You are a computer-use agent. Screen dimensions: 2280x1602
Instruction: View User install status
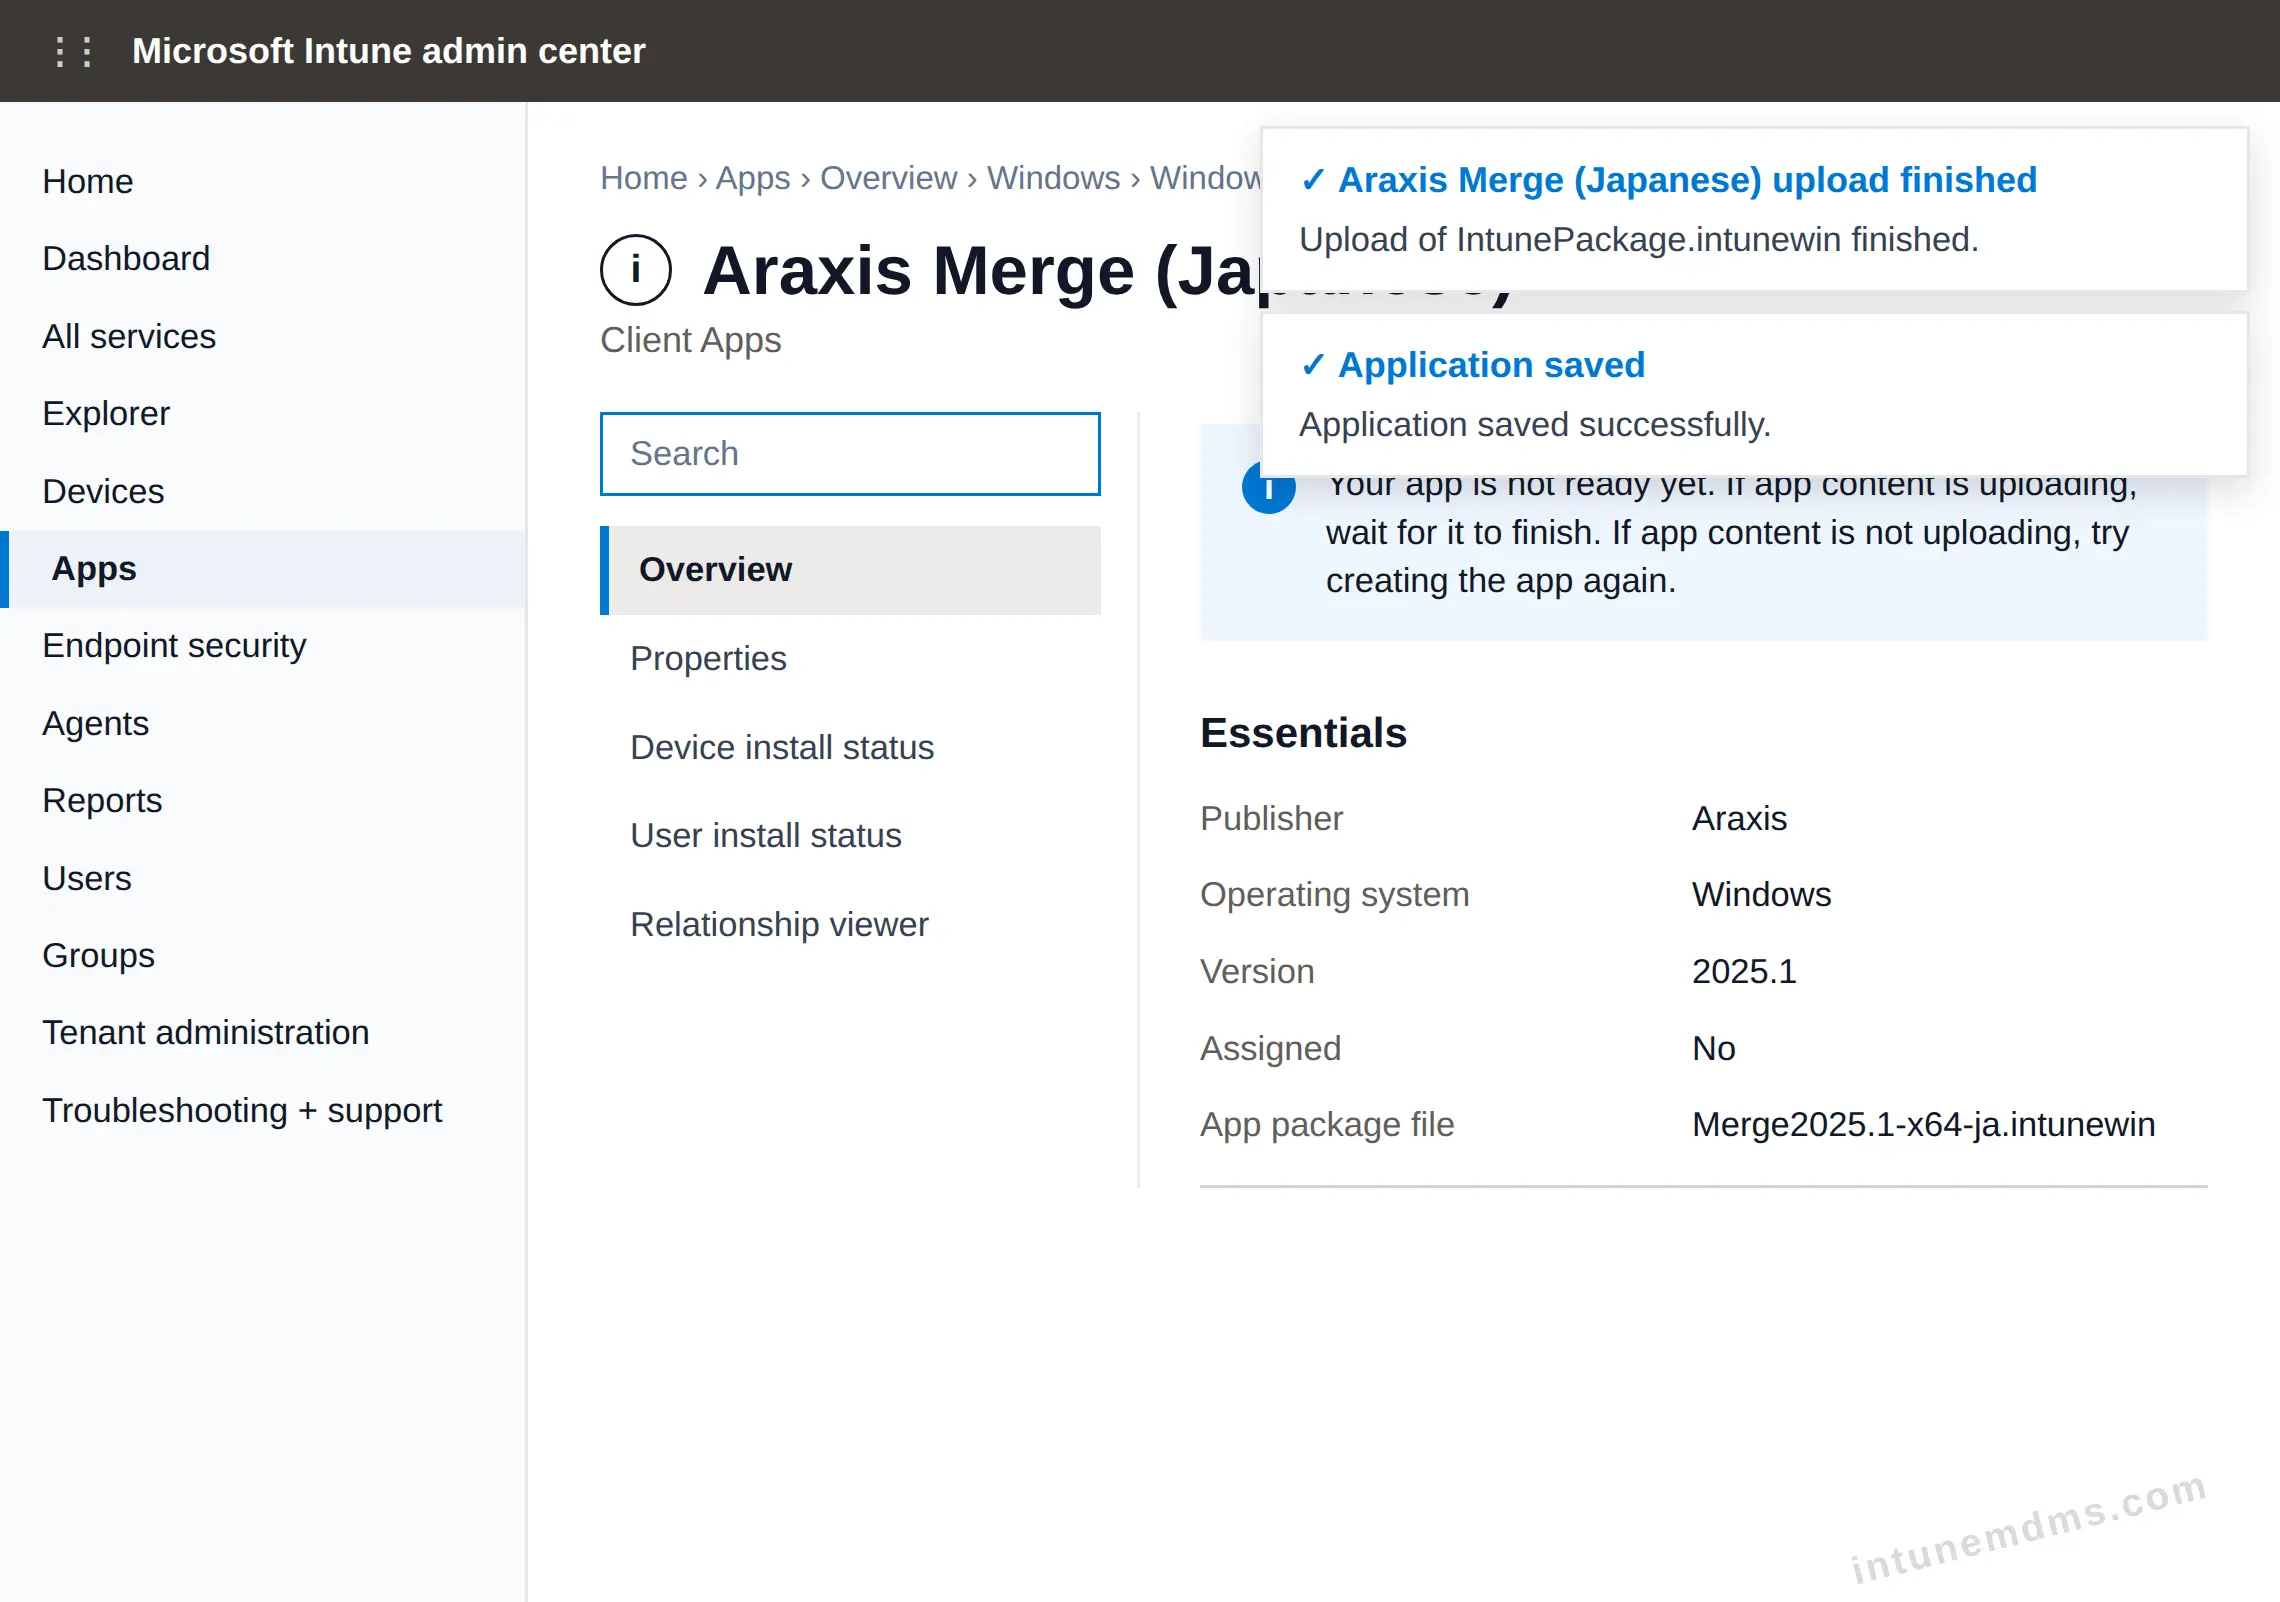850,836
